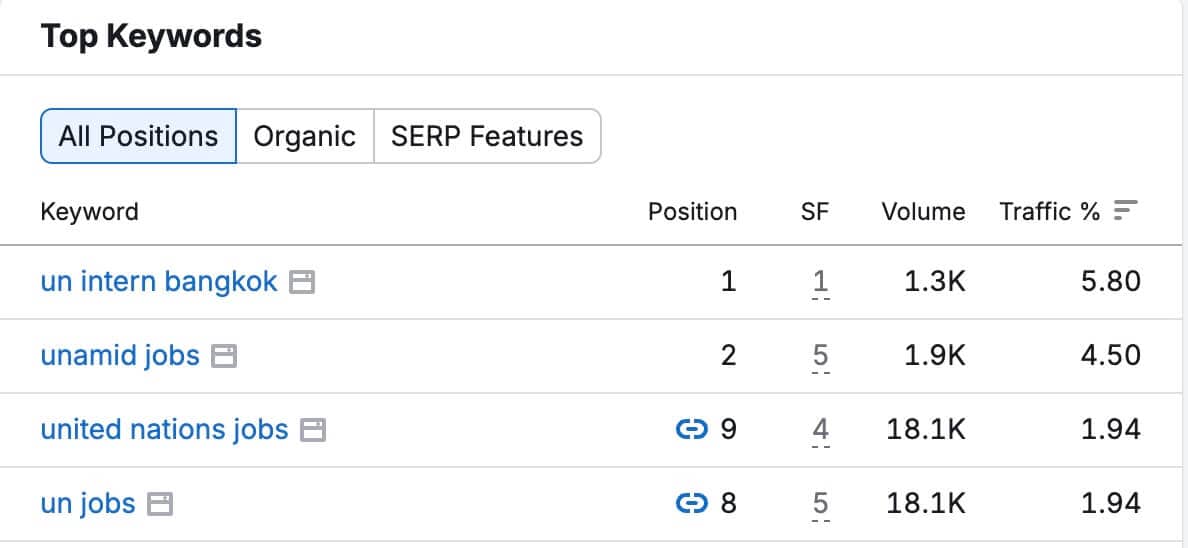The width and height of the screenshot is (1188, 548).
Task: Click SF value 5 for un jobs
Action: tap(820, 505)
